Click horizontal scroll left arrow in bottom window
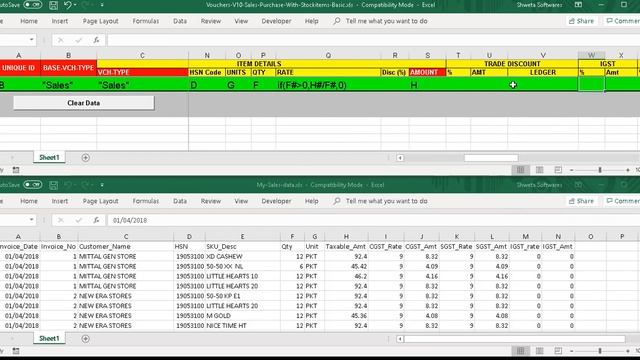The image size is (640, 360). (x=400, y=339)
